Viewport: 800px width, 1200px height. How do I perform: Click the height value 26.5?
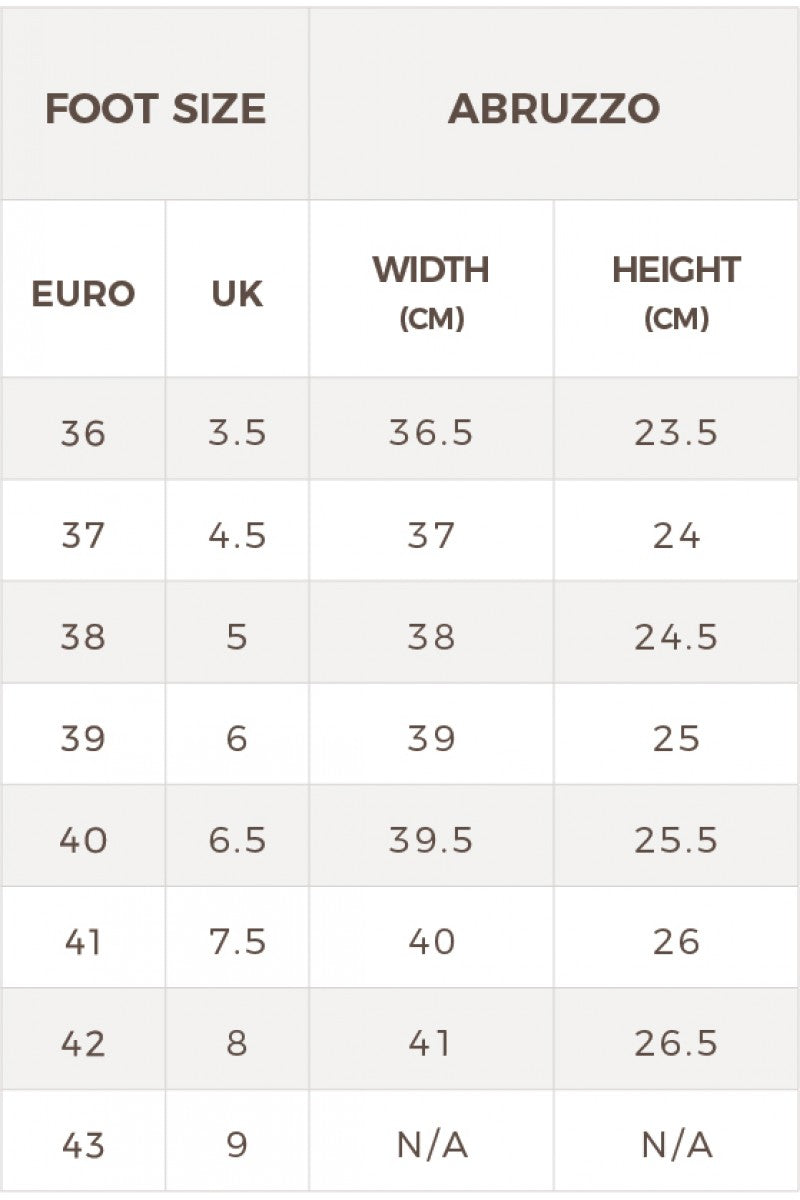coord(676,1043)
